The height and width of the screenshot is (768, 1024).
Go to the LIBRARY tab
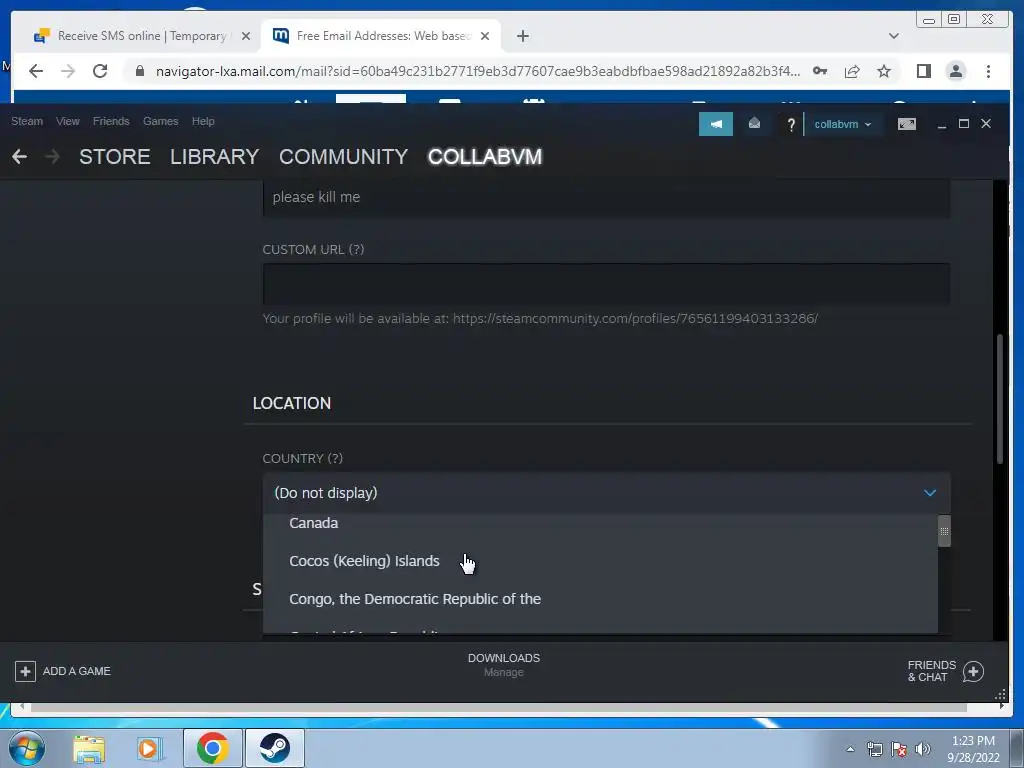[214, 157]
